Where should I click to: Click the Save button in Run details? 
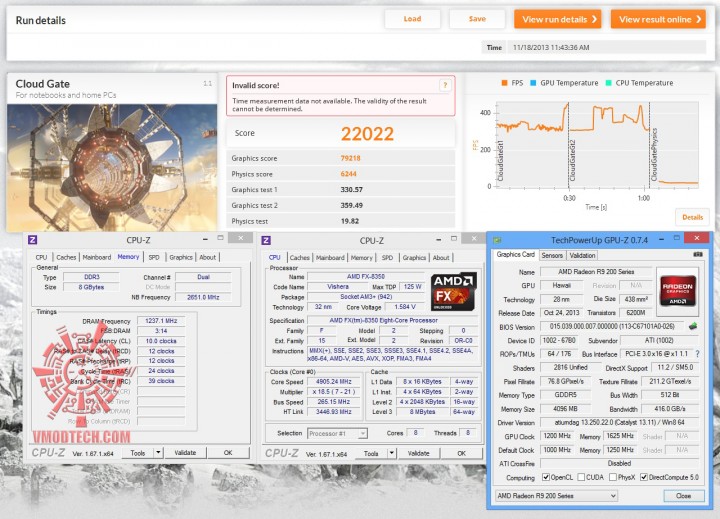(x=477, y=19)
